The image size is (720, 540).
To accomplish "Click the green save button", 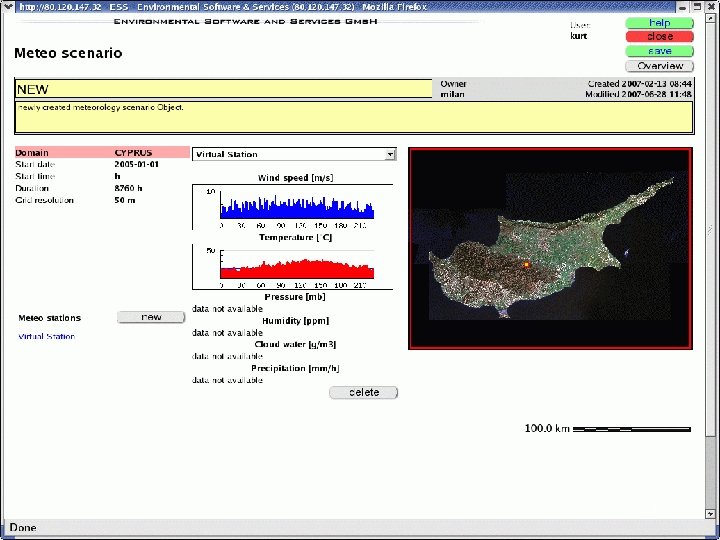I will point(659,51).
